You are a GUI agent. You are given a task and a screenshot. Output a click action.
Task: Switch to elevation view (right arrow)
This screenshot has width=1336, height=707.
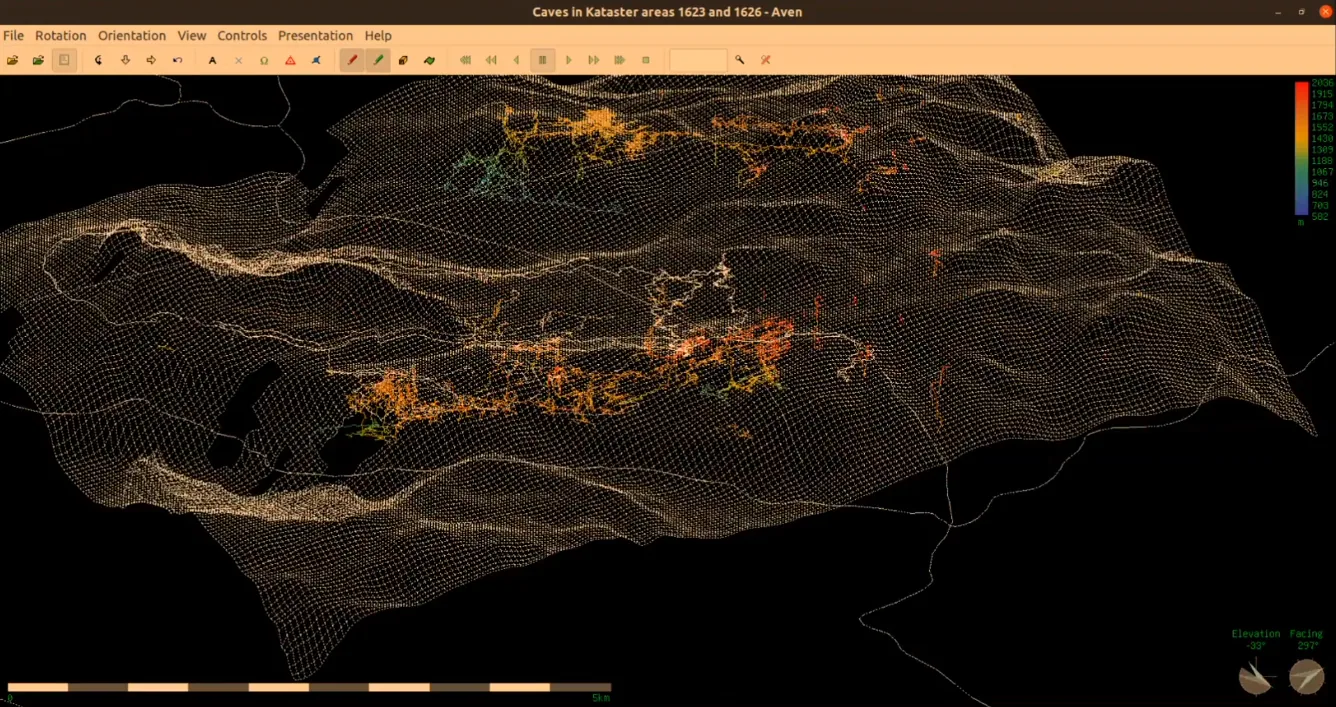pyautogui.click(x=151, y=60)
